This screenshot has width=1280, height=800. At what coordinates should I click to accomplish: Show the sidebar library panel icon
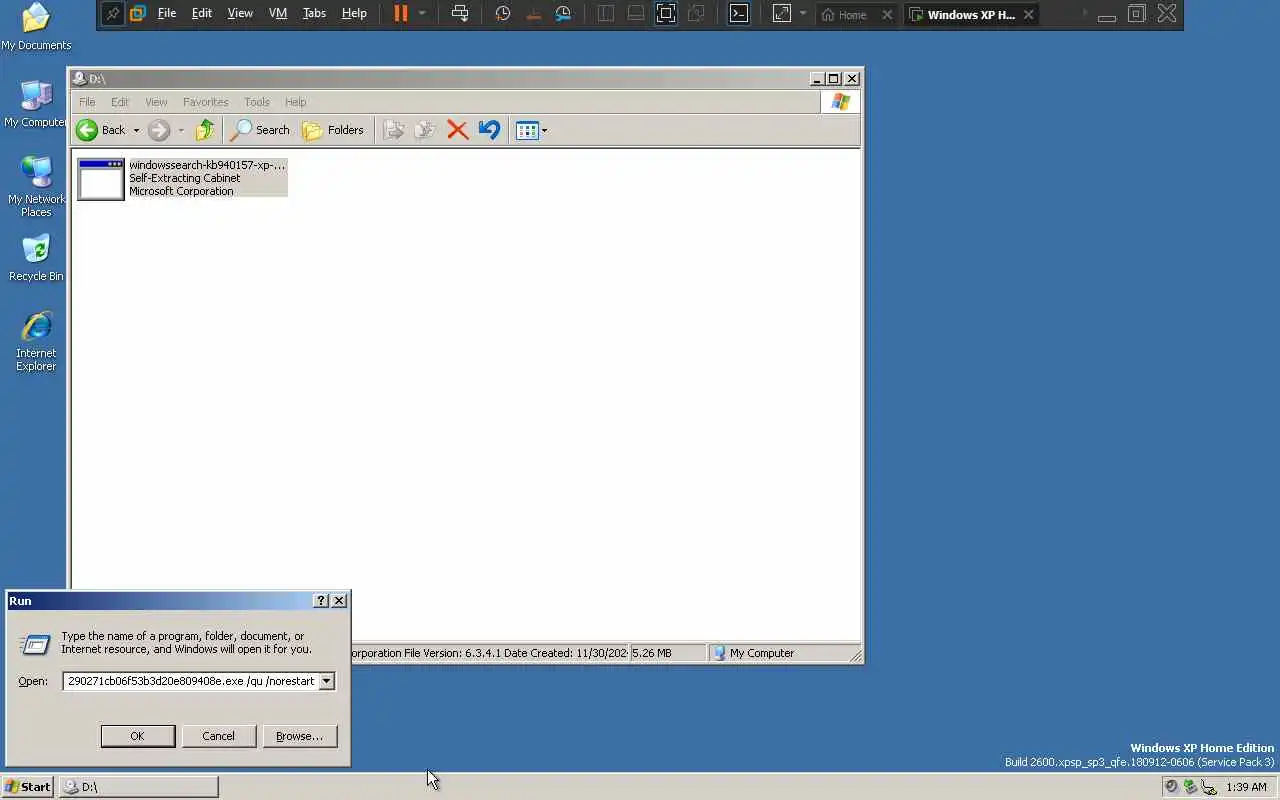pyautogui.click(x=606, y=14)
